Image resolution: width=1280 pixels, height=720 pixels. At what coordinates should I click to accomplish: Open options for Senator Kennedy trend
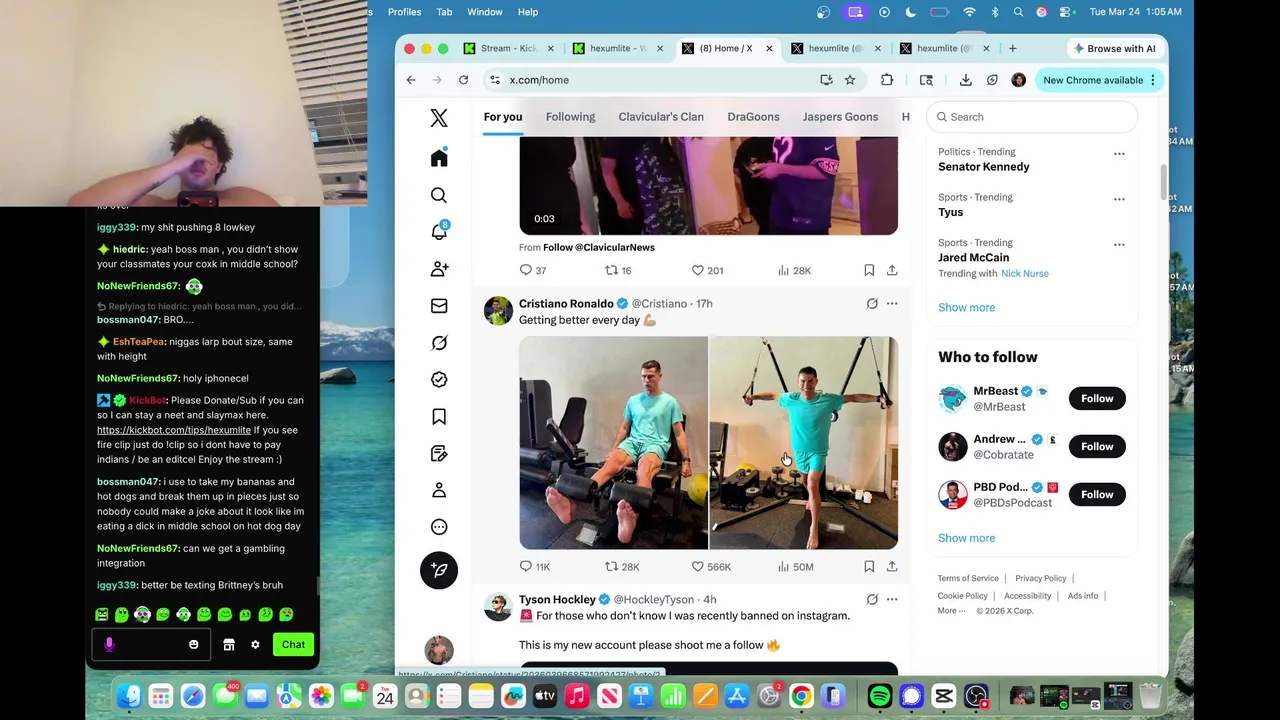click(x=1119, y=154)
